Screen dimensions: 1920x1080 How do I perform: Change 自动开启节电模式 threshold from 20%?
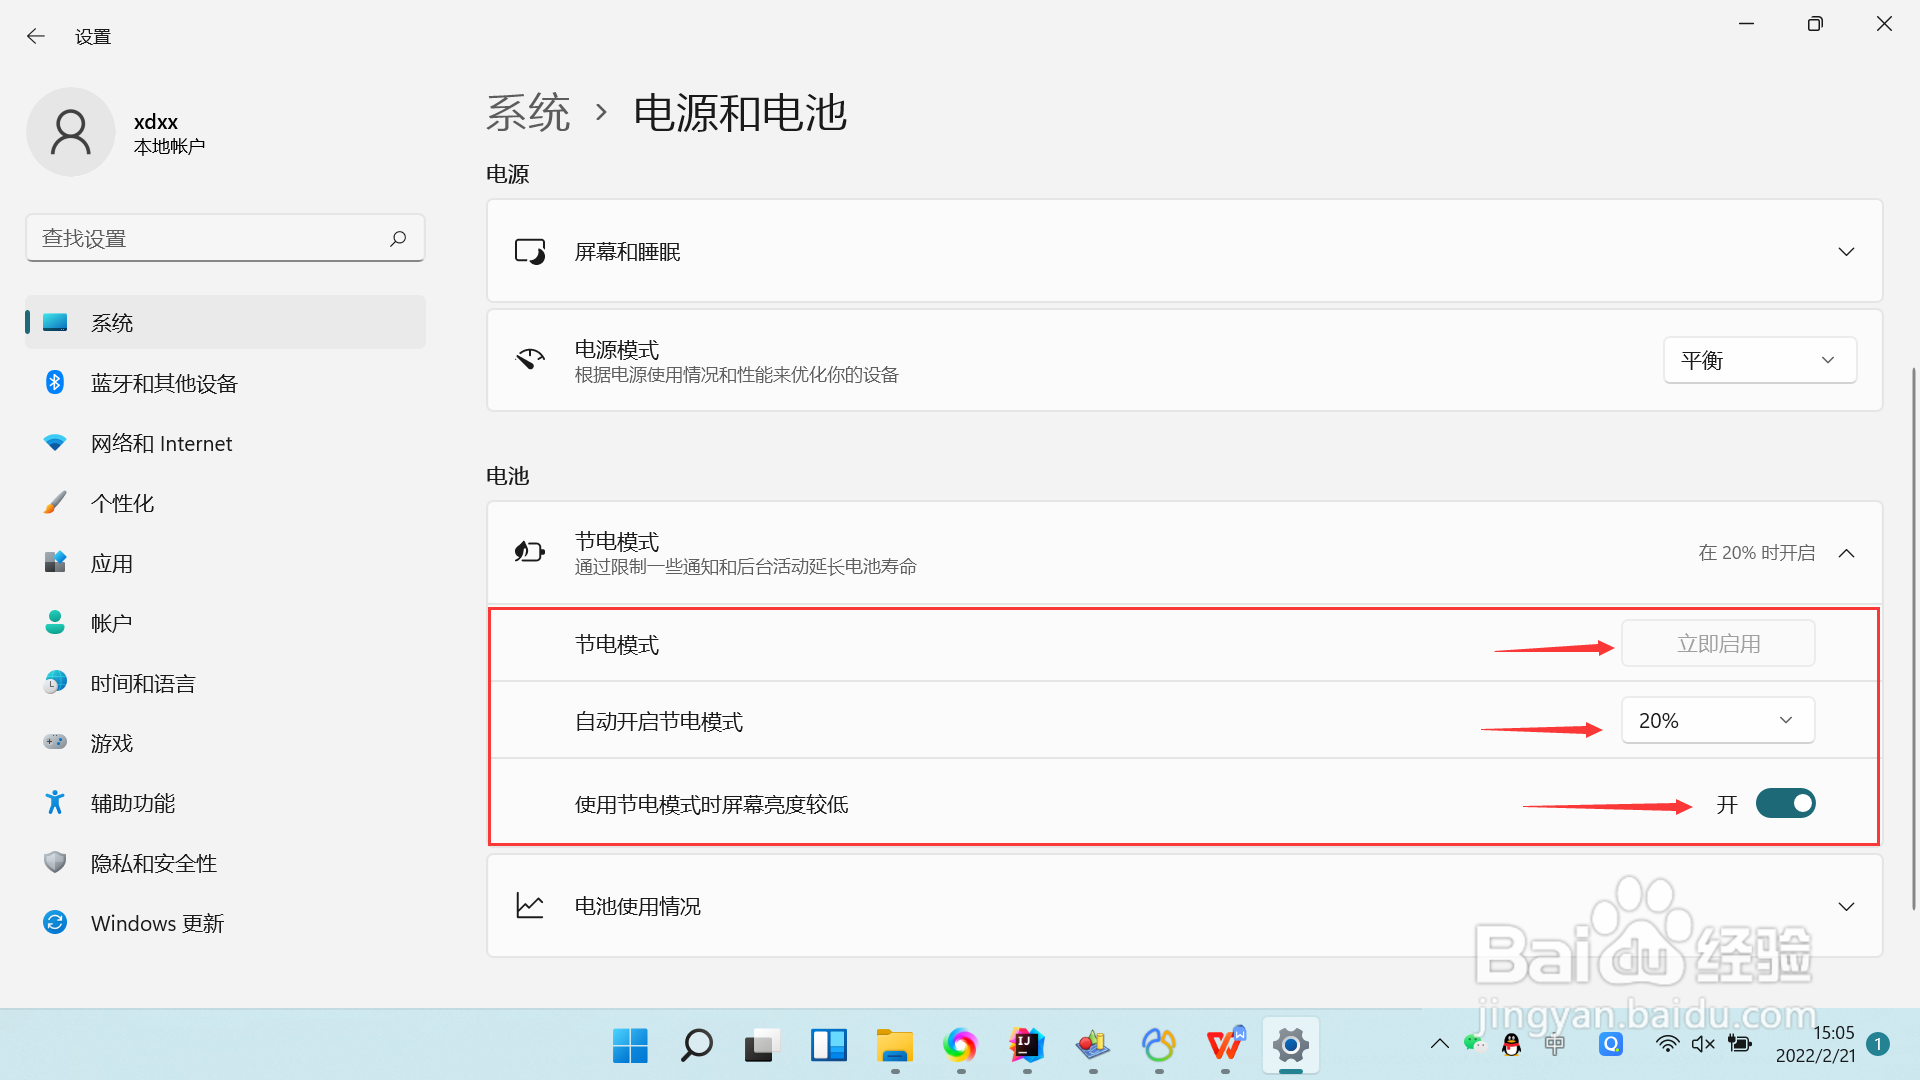[1717, 720]
